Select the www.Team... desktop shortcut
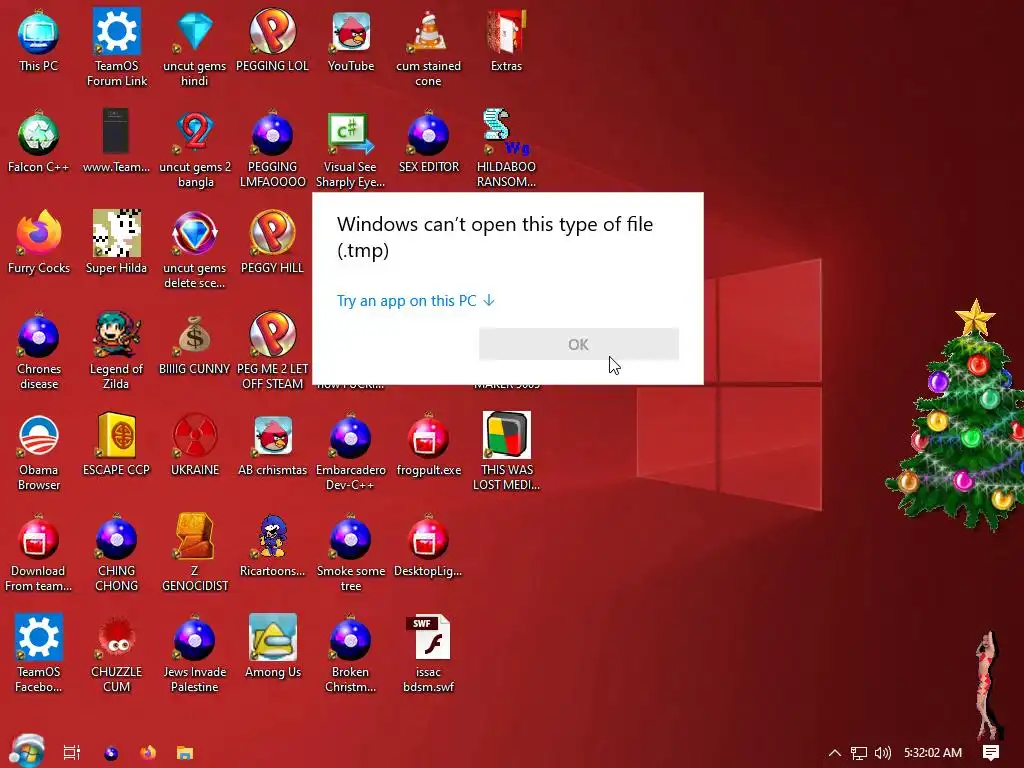The width and height of the screenshot is (1024, 768). pyautogui.click(x=116, y=142)
